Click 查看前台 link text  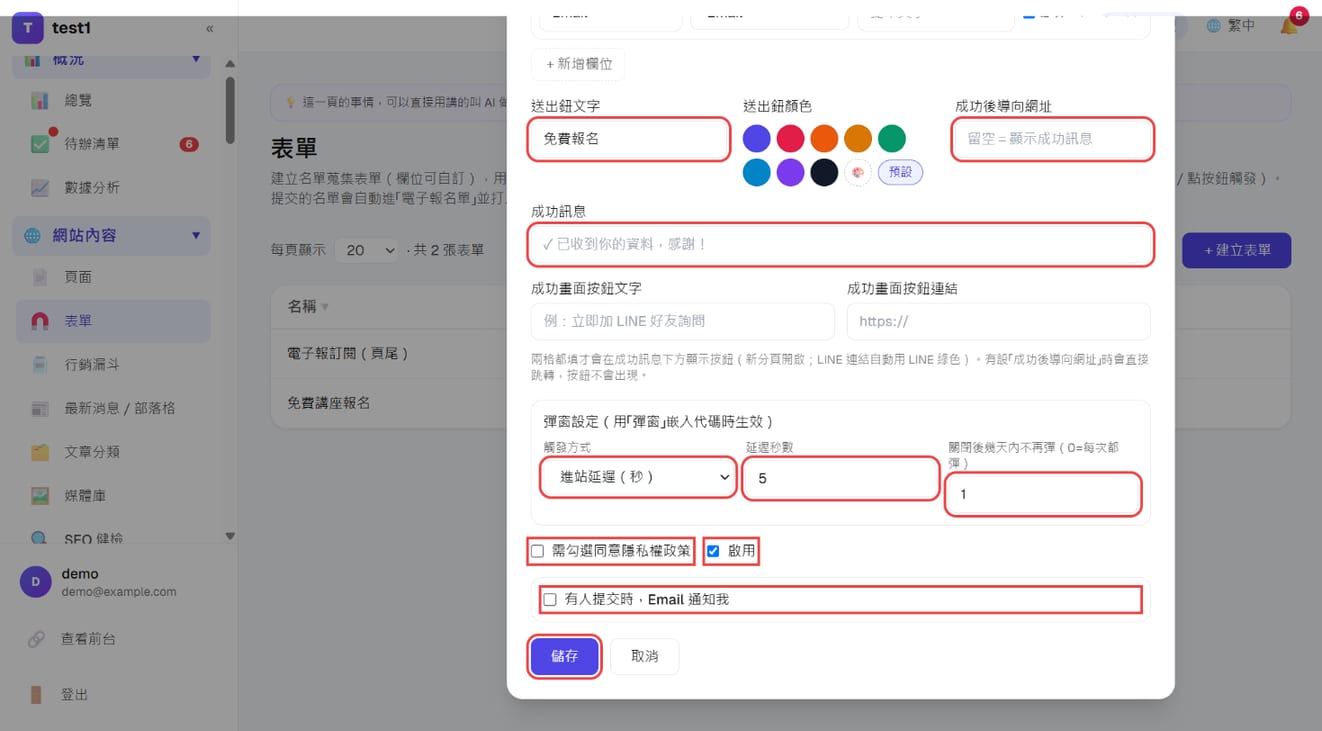88,639
